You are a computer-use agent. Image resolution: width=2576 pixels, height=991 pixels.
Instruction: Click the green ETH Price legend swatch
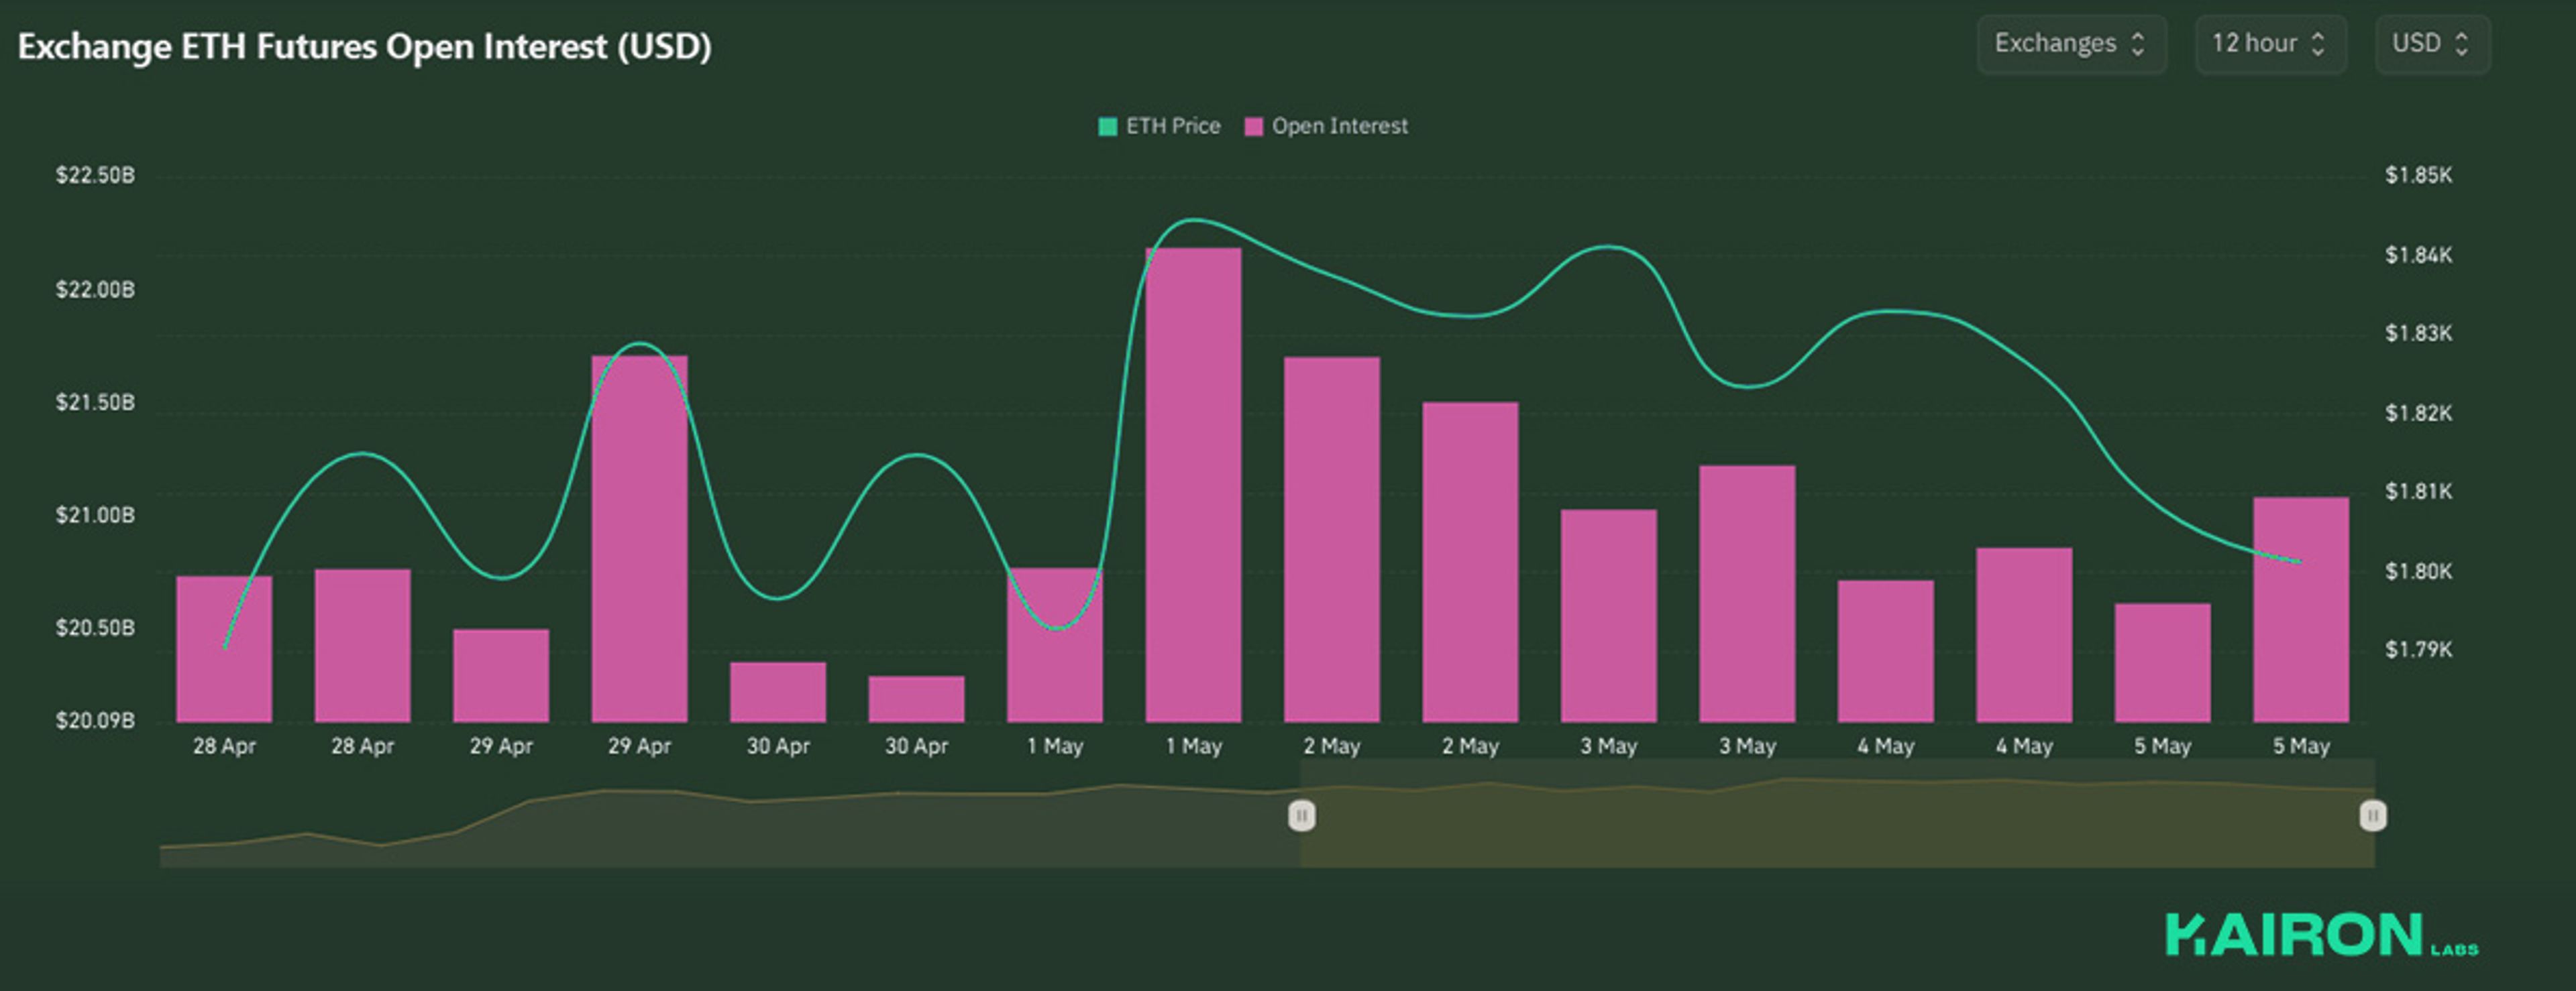pyautogui.click(x=1107, y=127)
